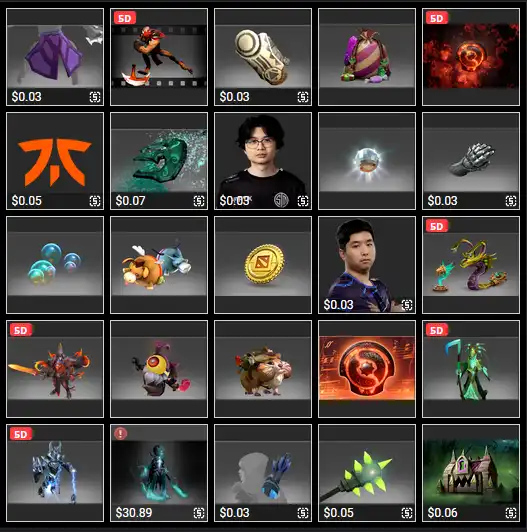
Task: Click the 5D badge on the fiery Aegis item
Action: click(x=437, y=18)
